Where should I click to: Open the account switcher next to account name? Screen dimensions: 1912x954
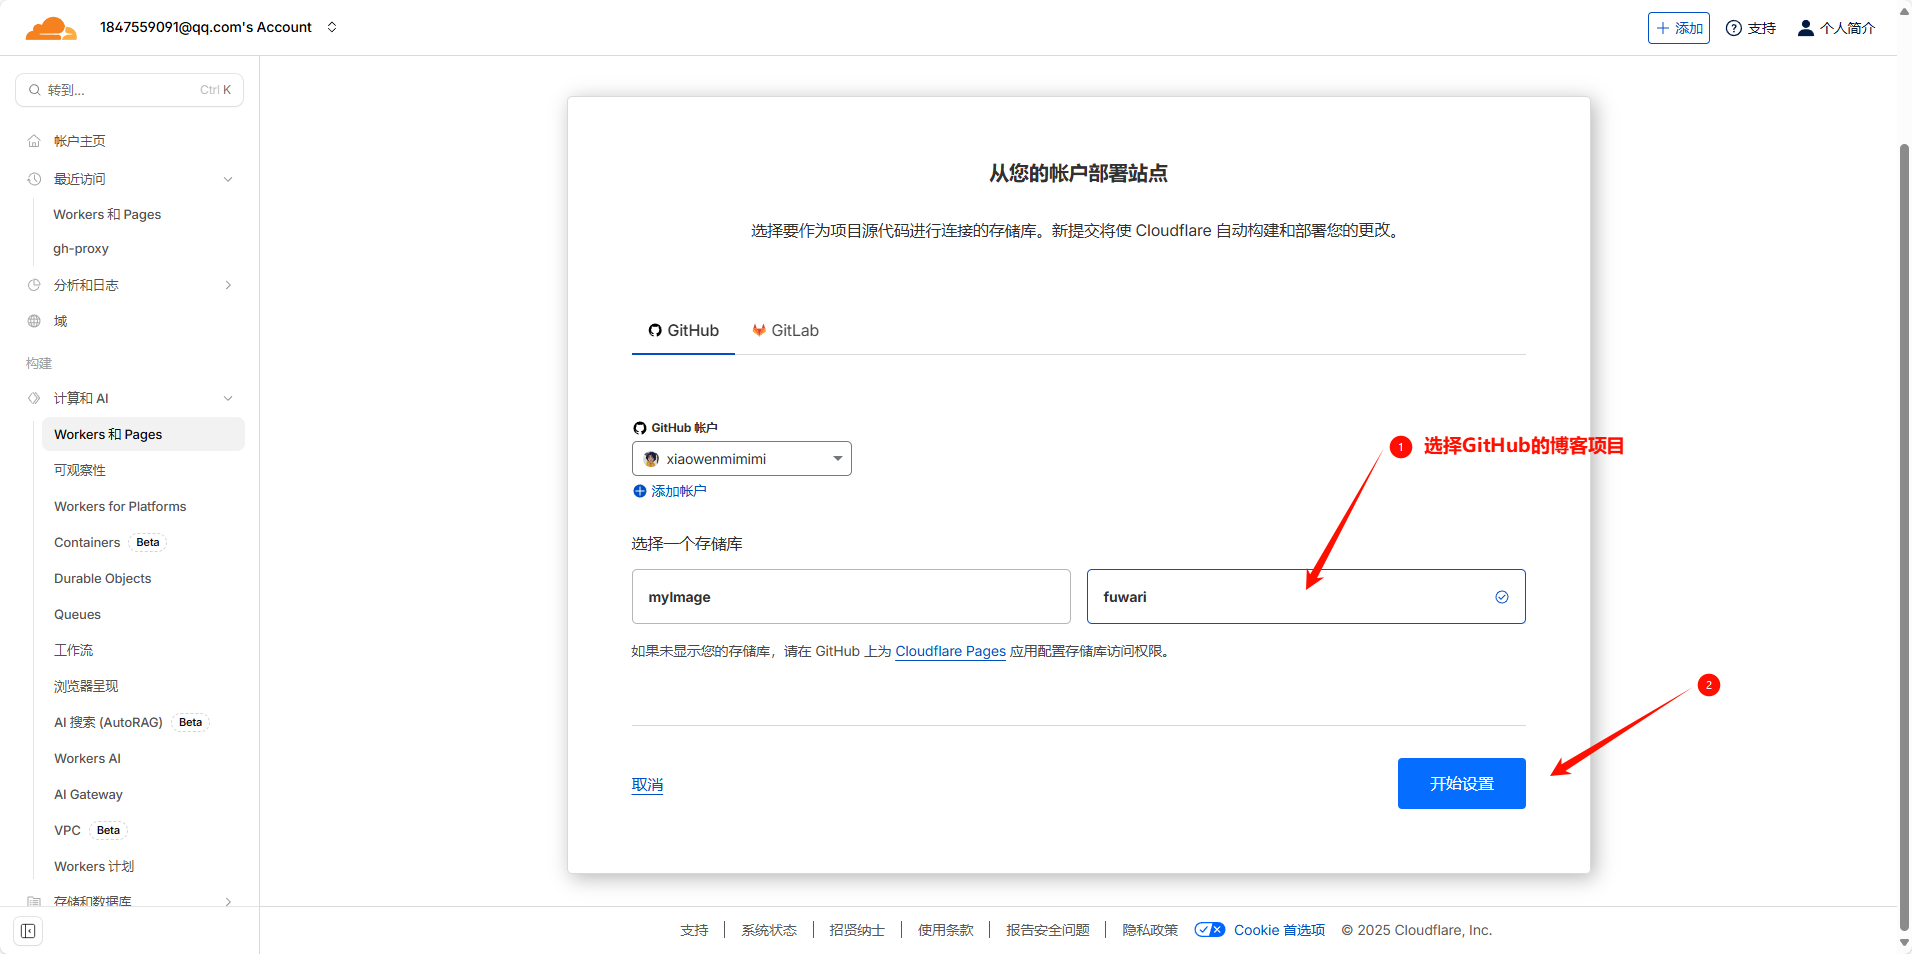(332, 27)
